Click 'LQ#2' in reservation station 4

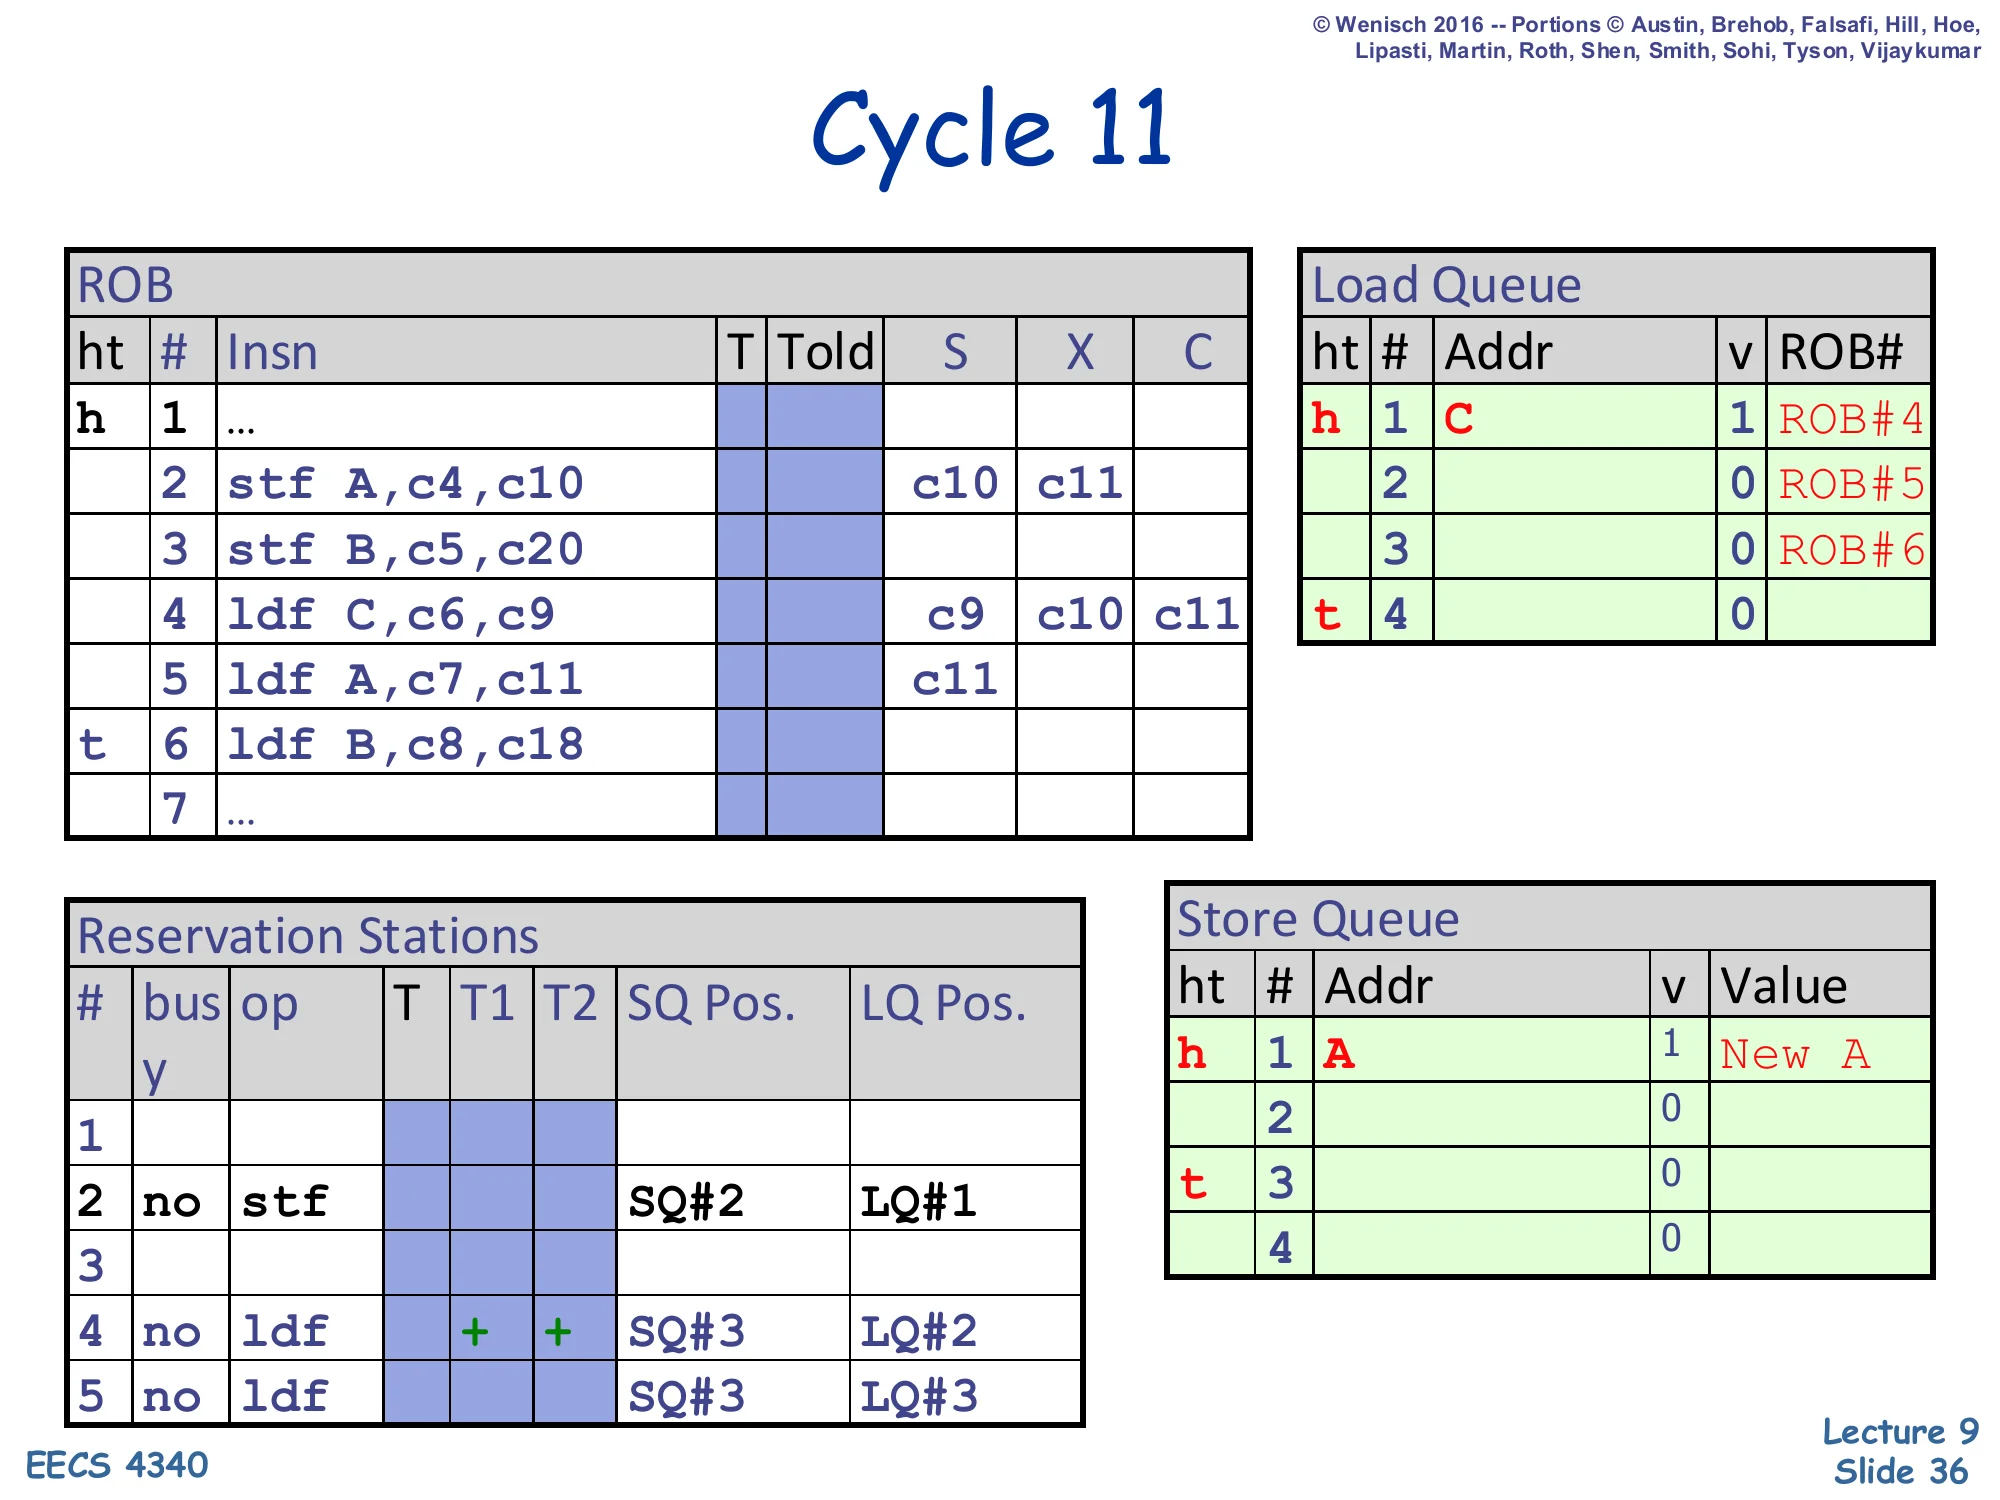point(919,1331)
